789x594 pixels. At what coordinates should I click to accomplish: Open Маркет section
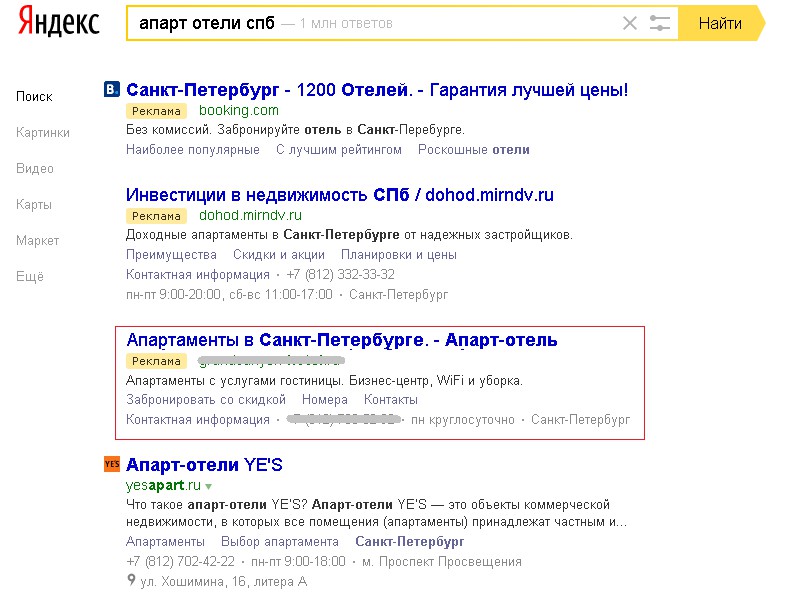coord(38,241)
